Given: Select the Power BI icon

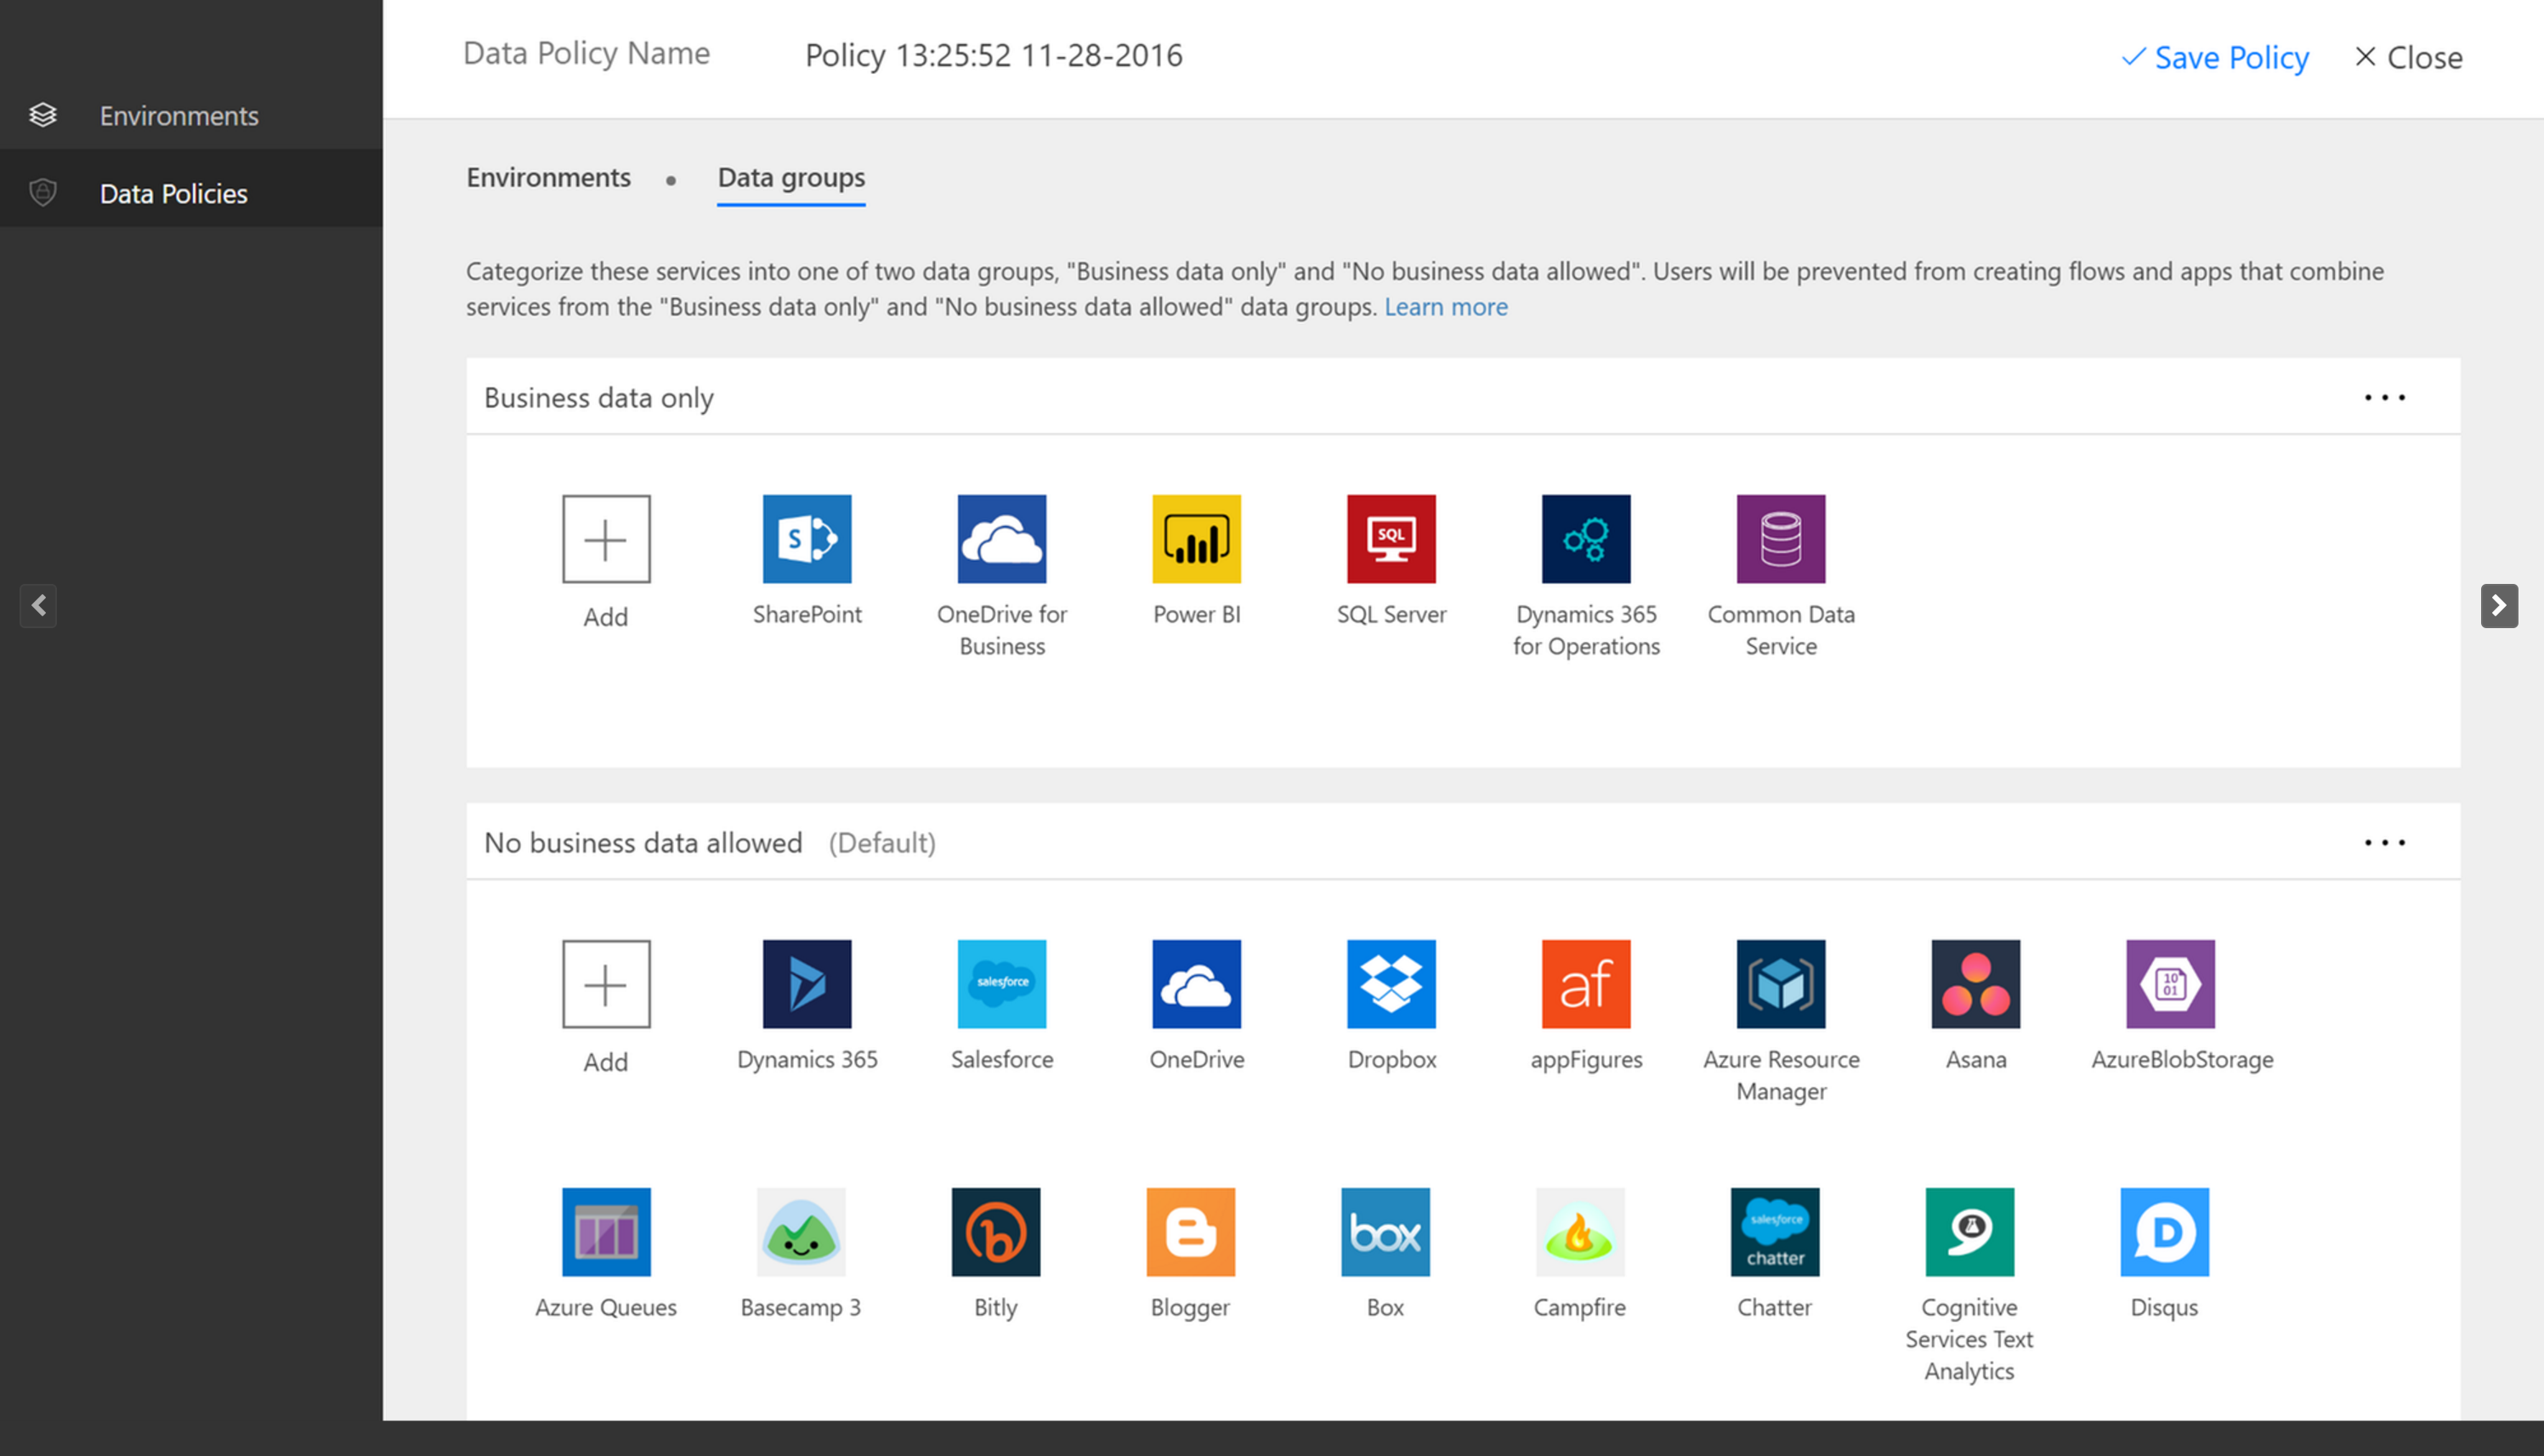Looking at the screenshot, I should 1197,538.
